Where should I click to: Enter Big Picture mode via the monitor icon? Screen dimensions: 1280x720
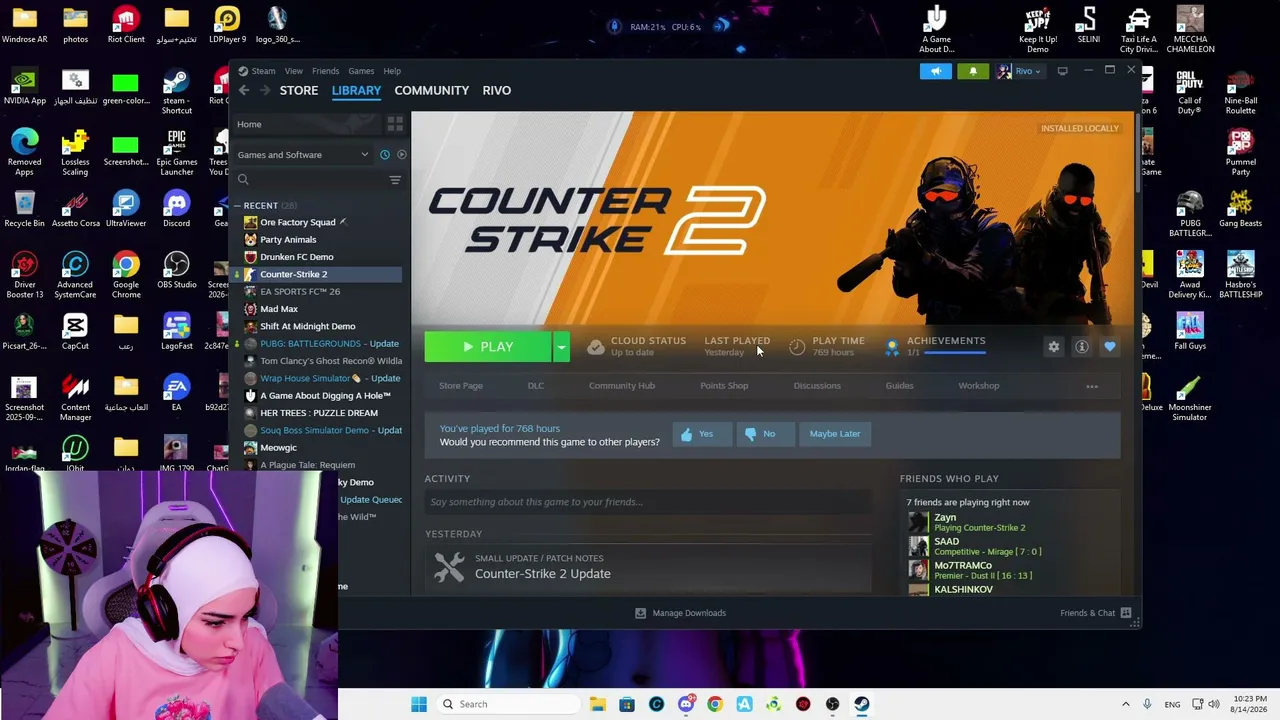pyautogui.click(x=1062, y=71)
